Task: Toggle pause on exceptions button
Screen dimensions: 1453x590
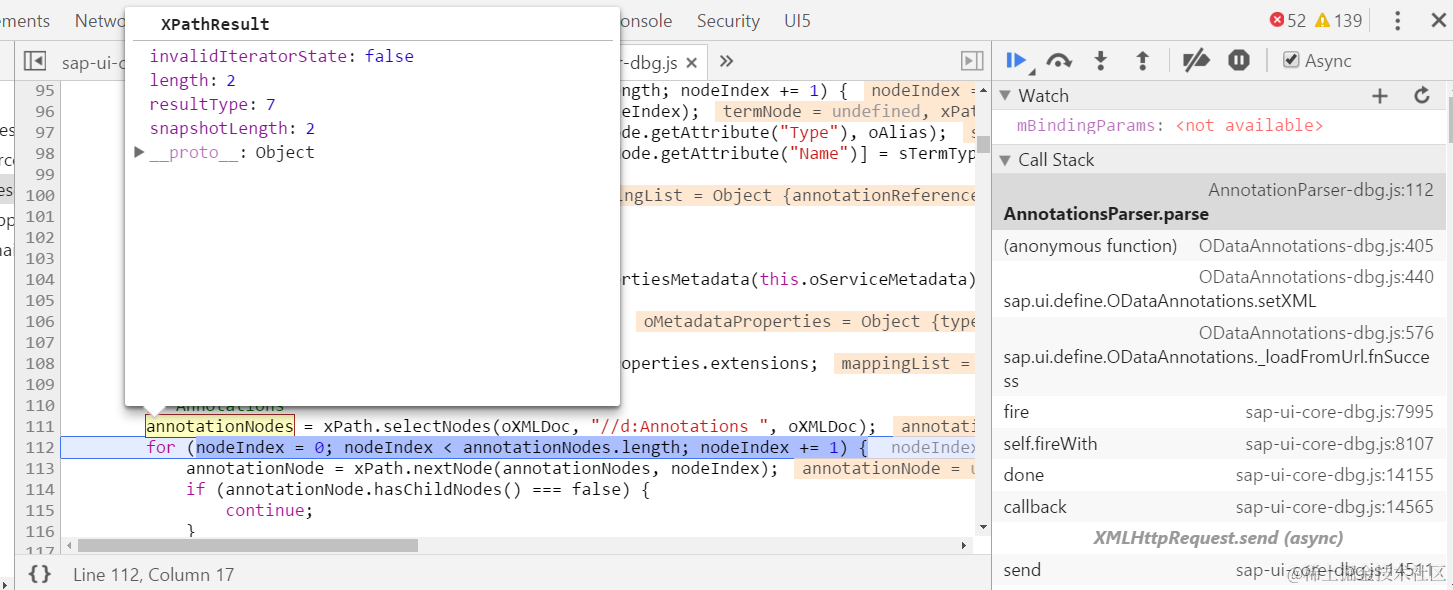Action: [x=1239, y=61]
